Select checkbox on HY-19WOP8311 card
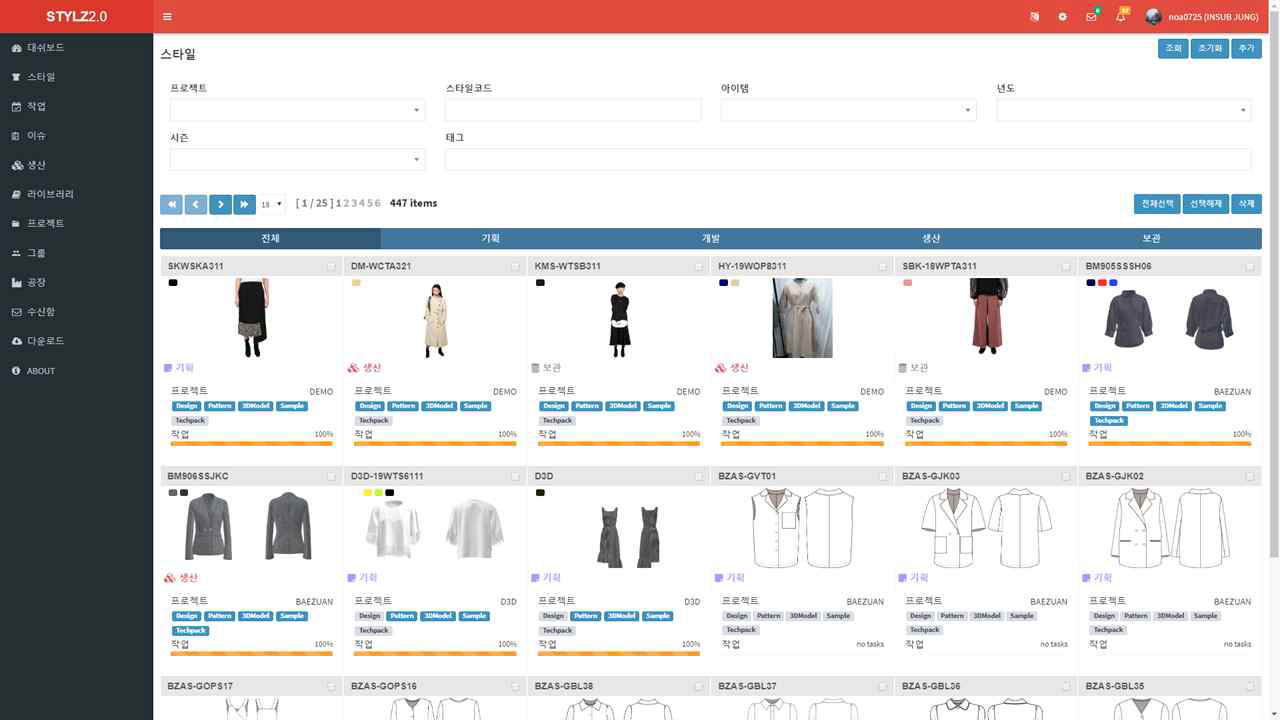Viewport: 1280px width, 720px height. tap(883, 267)
